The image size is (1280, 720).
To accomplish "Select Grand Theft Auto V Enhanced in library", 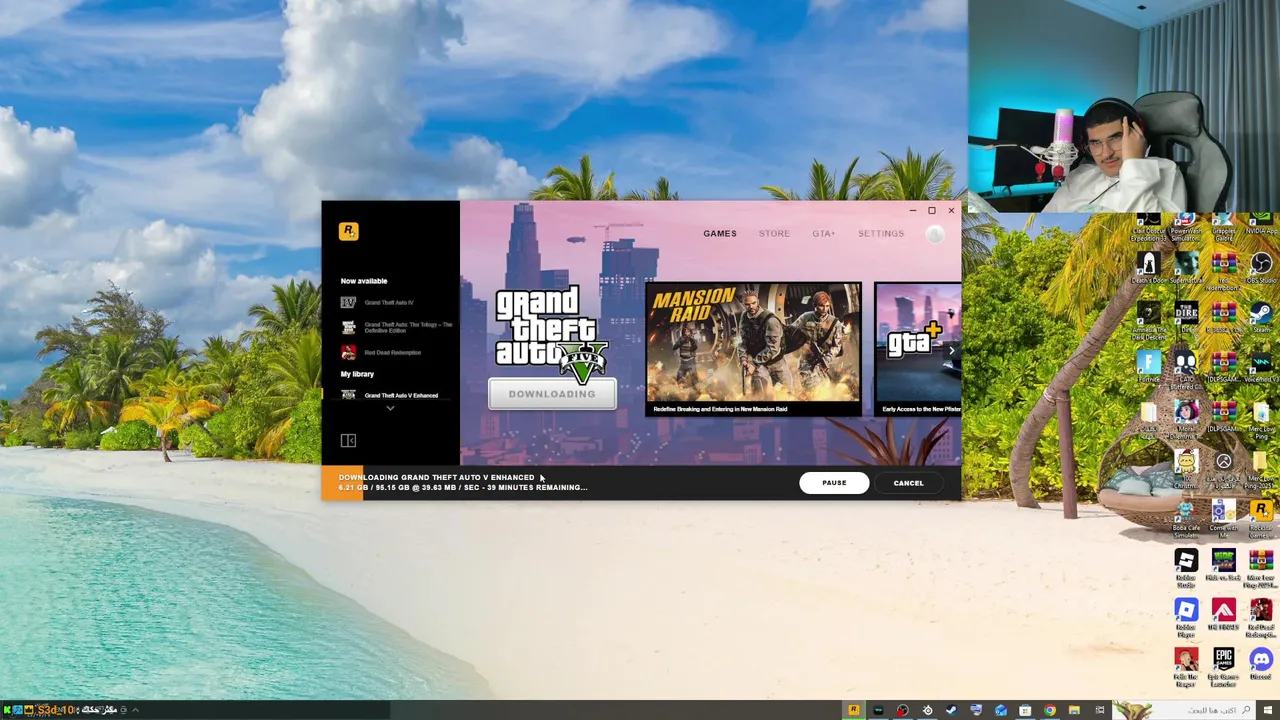I will tap(390, 395).
